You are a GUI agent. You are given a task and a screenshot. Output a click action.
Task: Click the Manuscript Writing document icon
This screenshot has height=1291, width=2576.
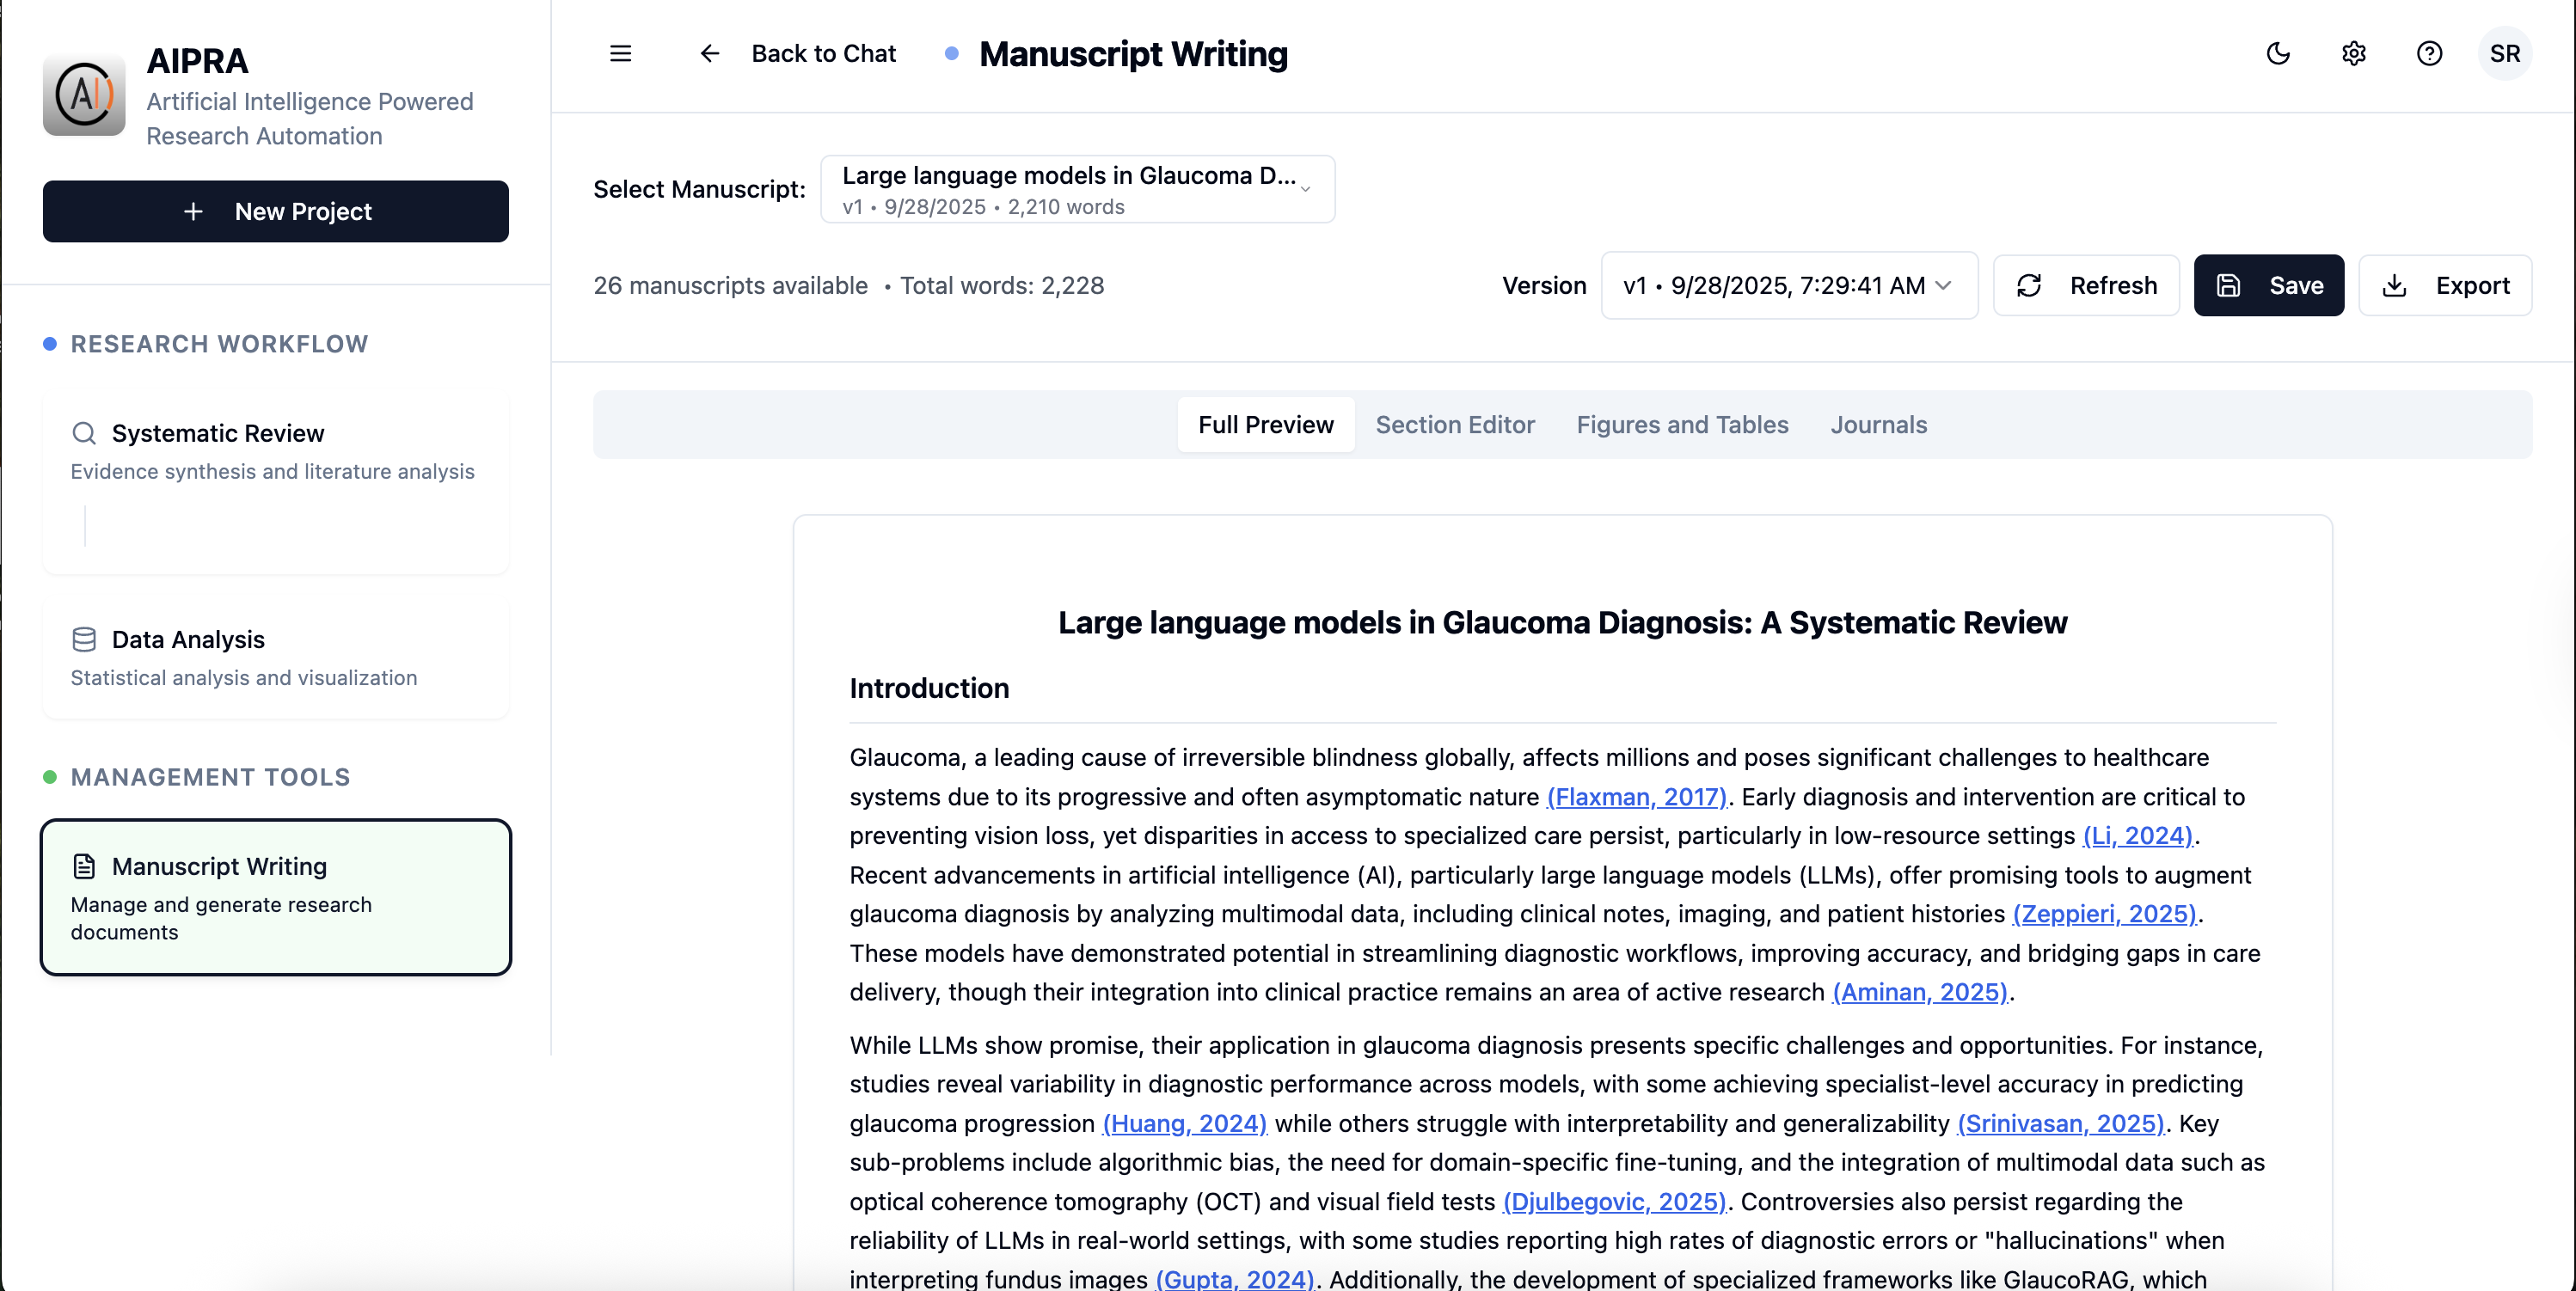click(84, 866)
